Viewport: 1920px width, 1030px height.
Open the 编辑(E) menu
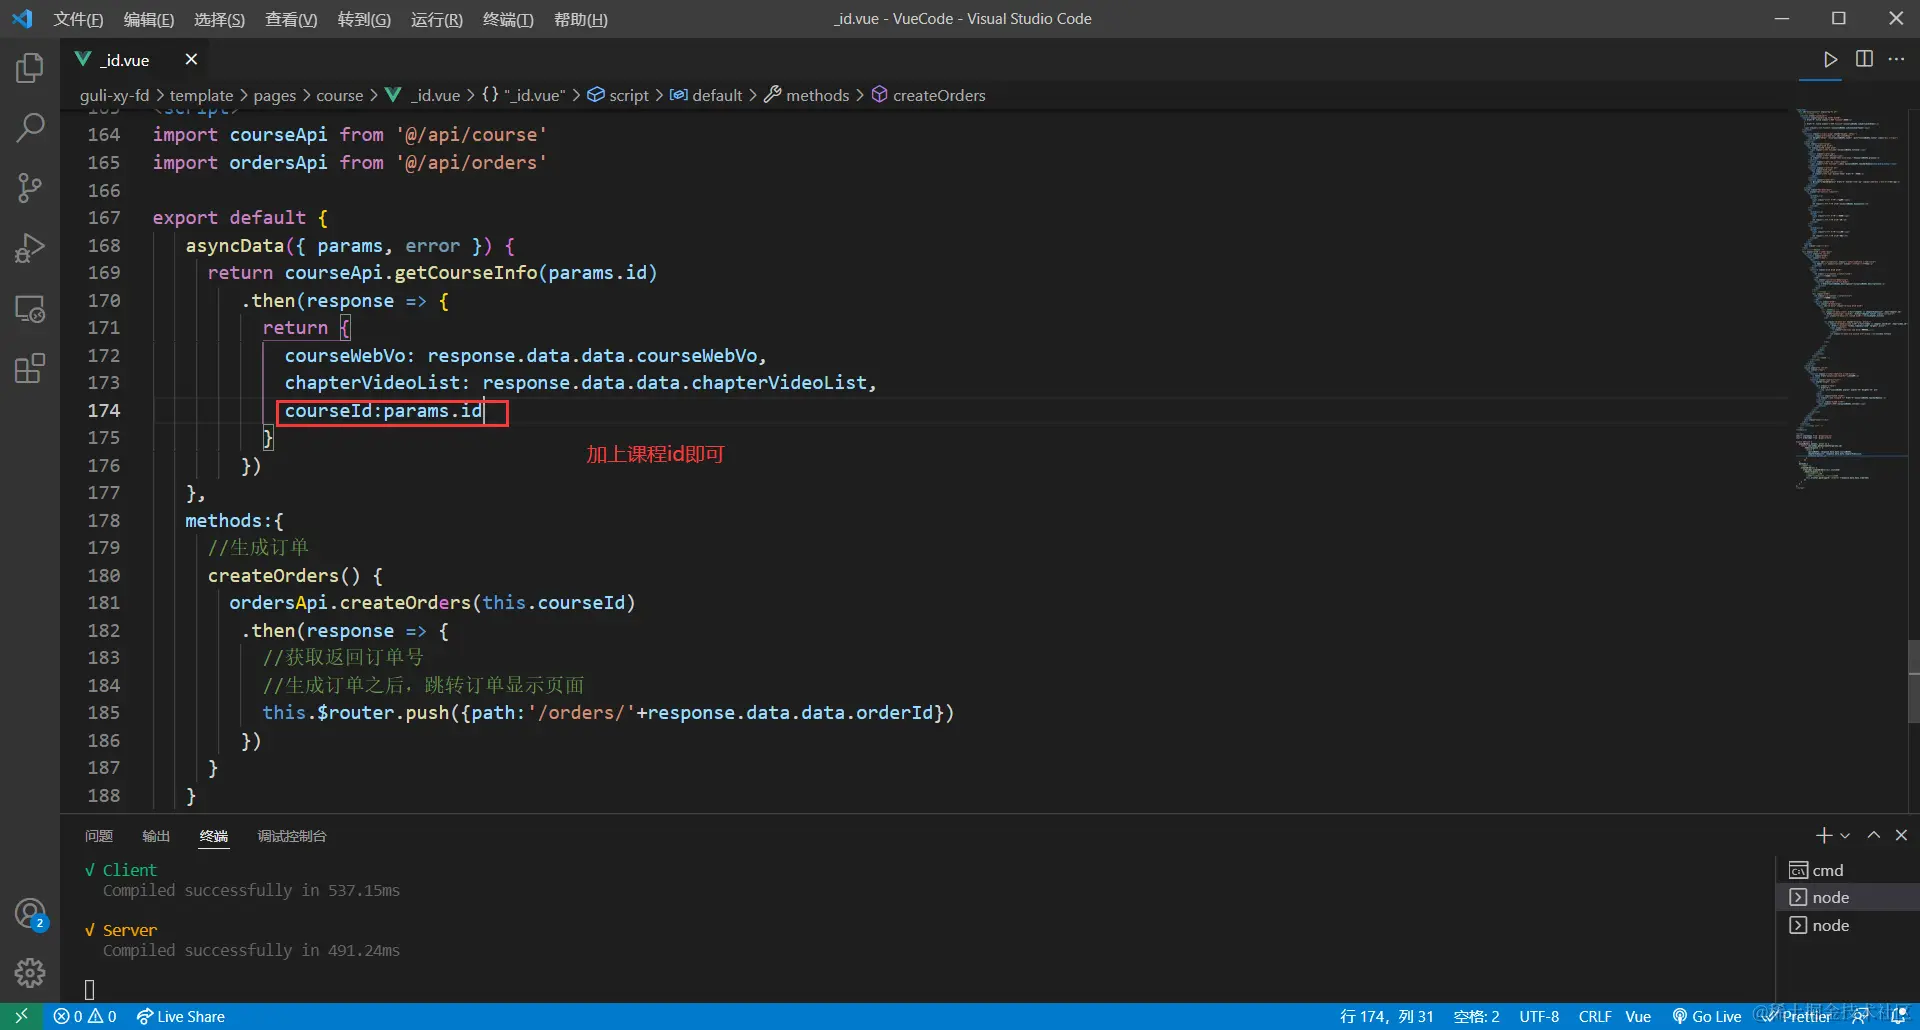[x=149, y=19]
